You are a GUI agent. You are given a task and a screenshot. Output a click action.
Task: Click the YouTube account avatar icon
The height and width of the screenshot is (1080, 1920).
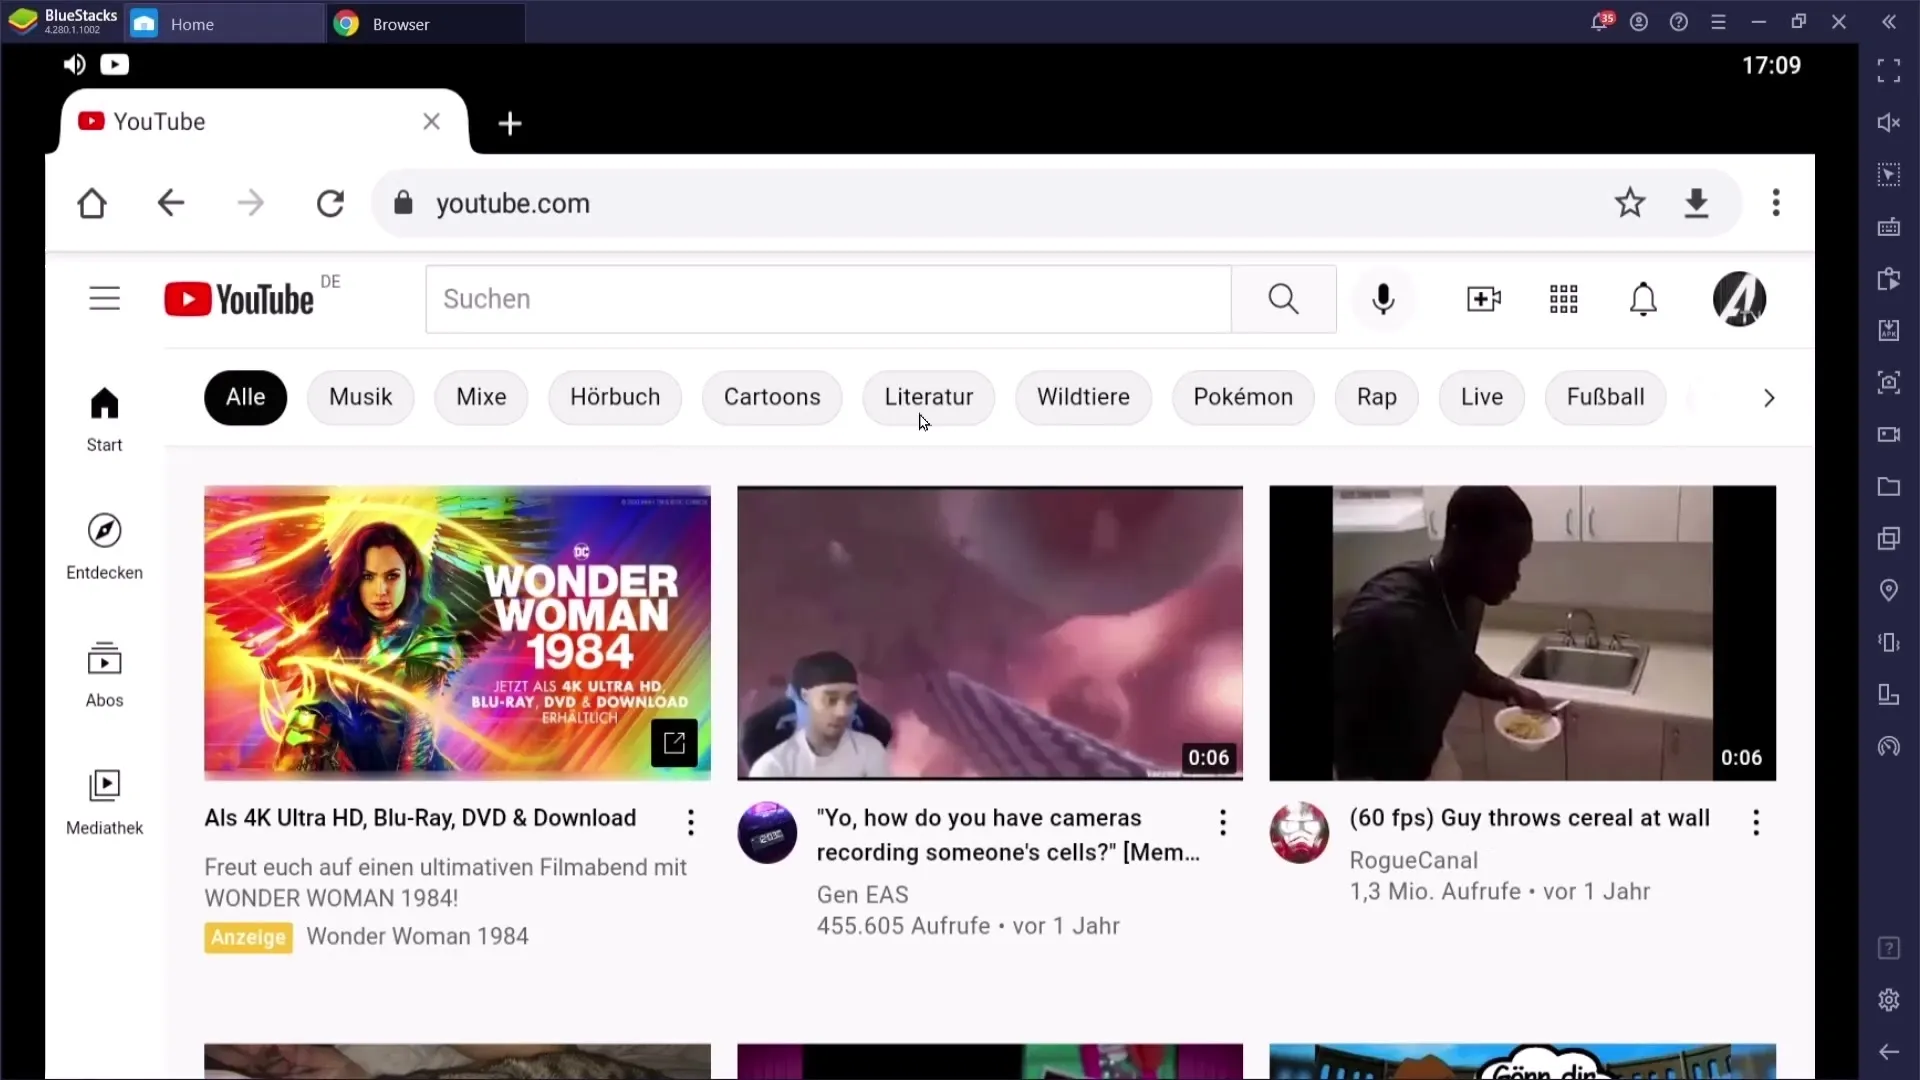[1741, 299]
